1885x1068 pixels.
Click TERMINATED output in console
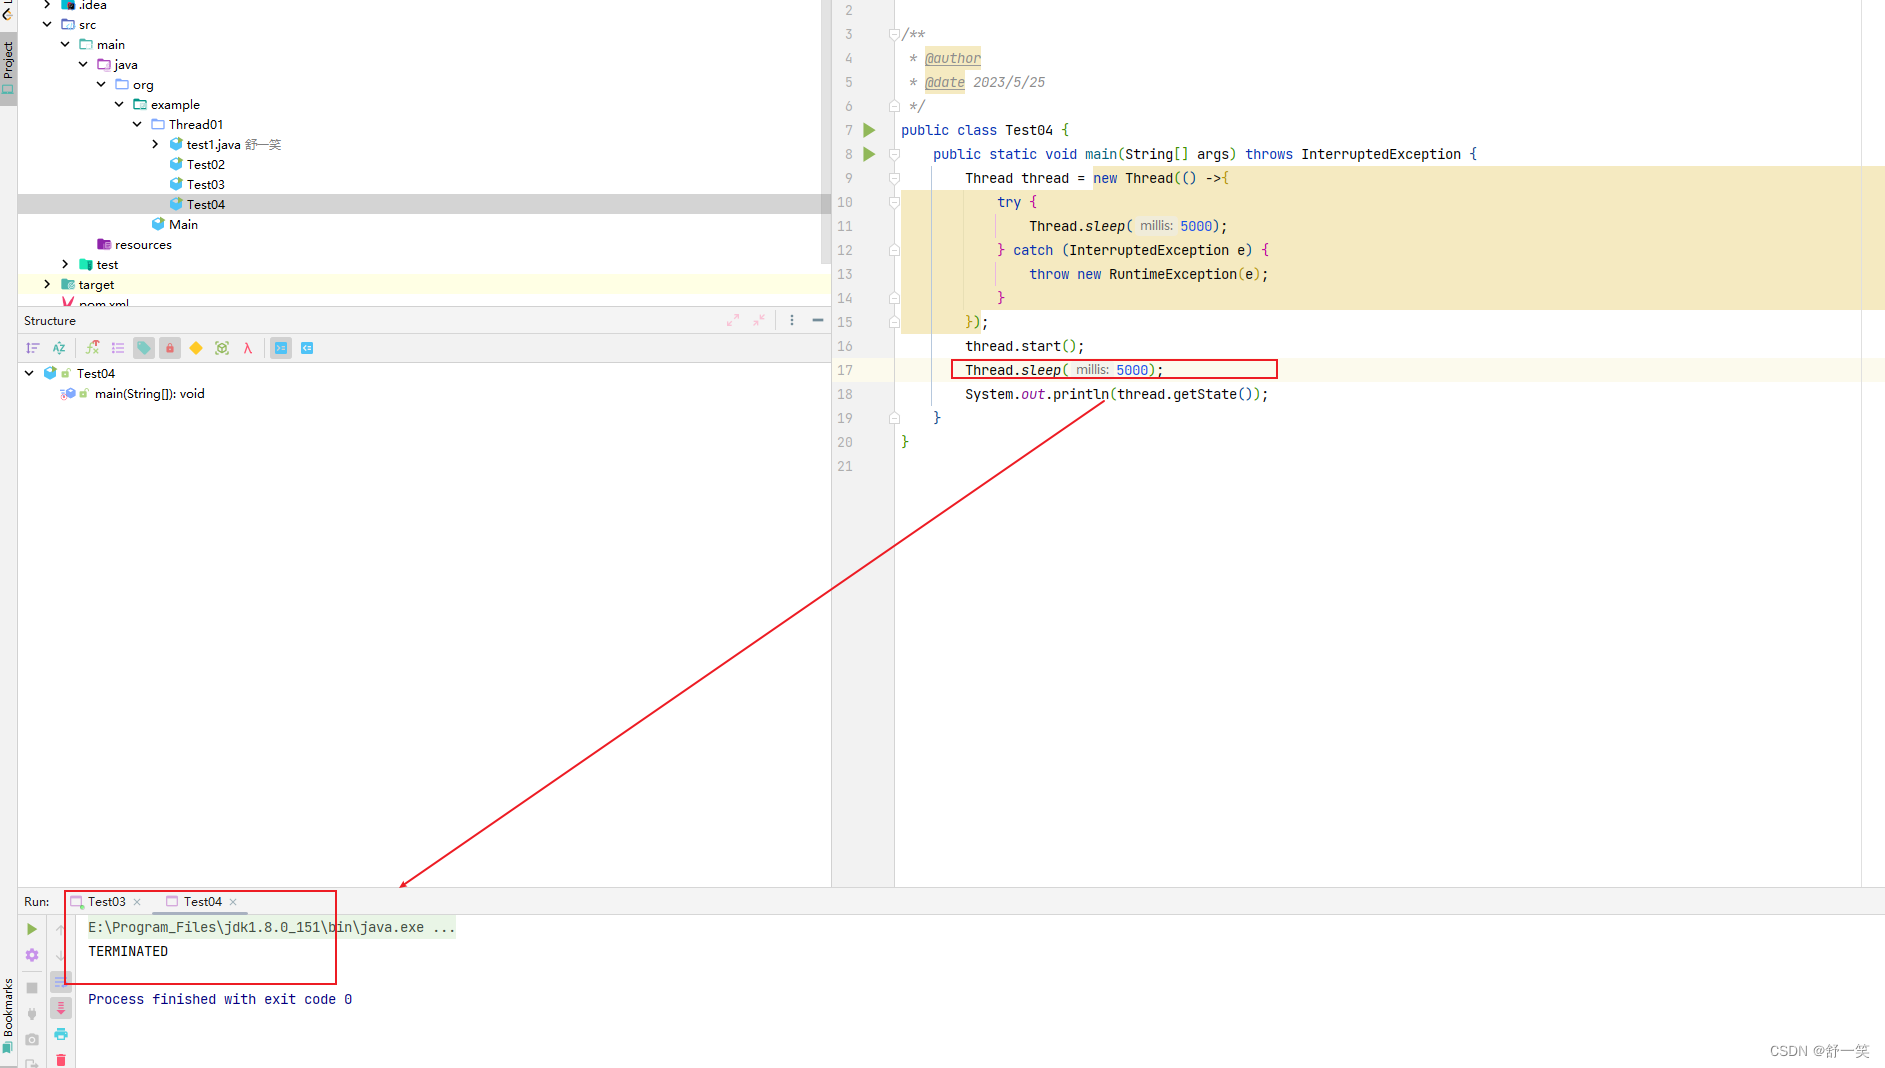click(x=128, y=951)
